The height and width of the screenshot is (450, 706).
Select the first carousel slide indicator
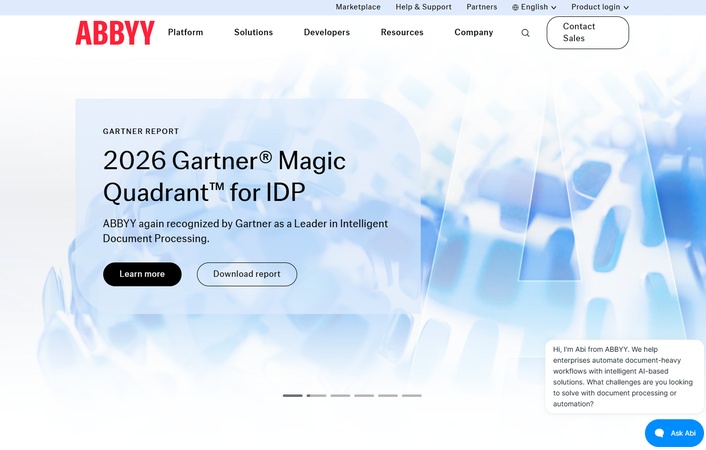point(293,395)
